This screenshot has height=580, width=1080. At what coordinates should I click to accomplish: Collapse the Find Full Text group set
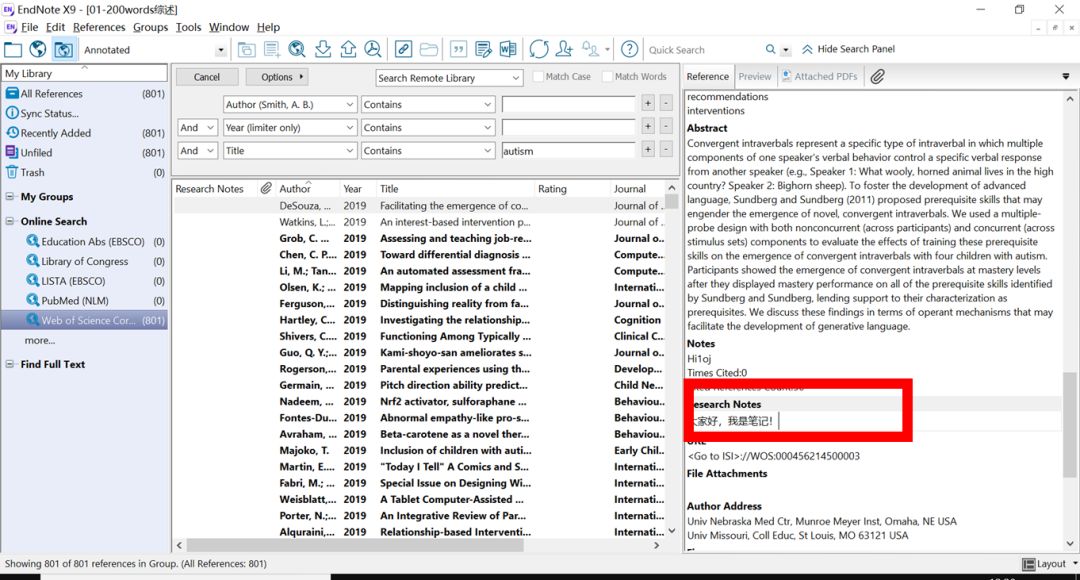[10, 364]
